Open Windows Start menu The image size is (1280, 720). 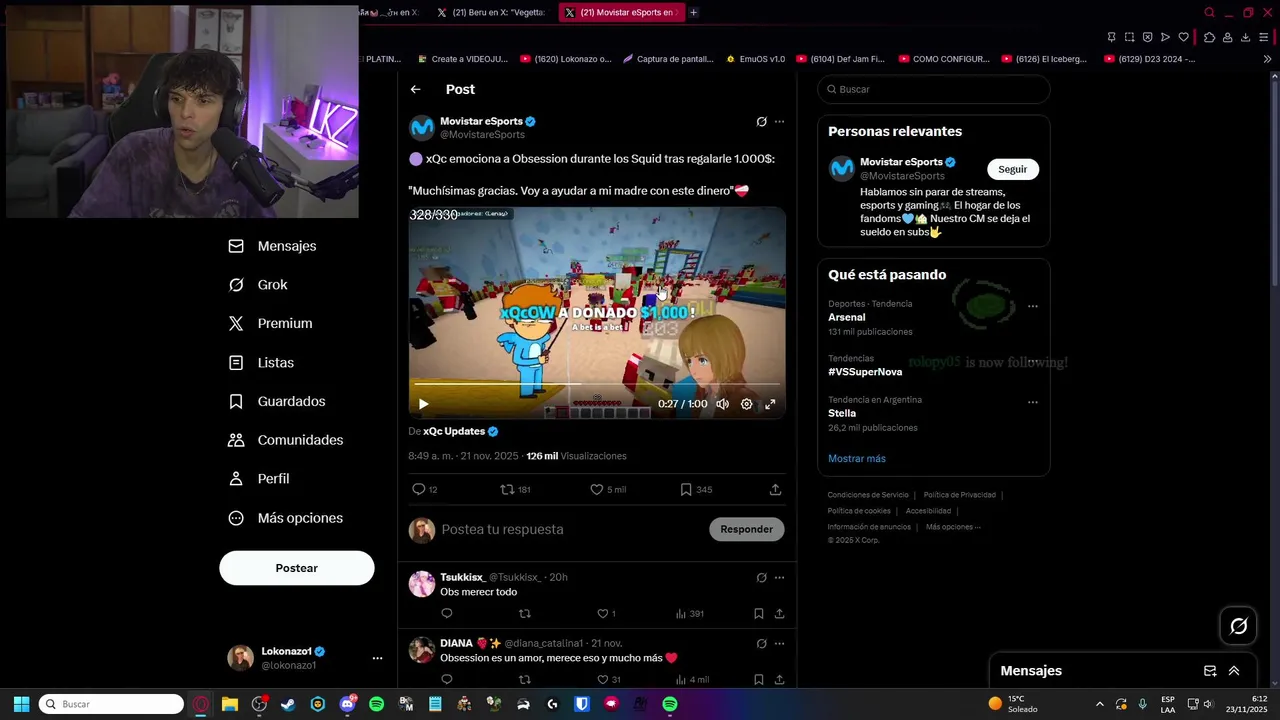pyautogui.click(x=21, y=704)
